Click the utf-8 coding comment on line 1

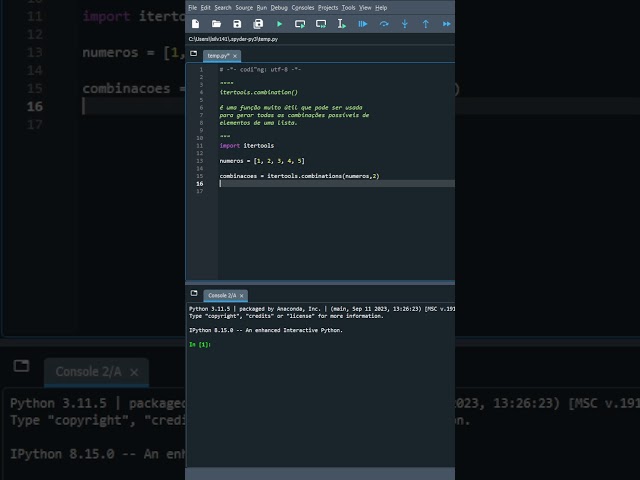tap(260, 69)
